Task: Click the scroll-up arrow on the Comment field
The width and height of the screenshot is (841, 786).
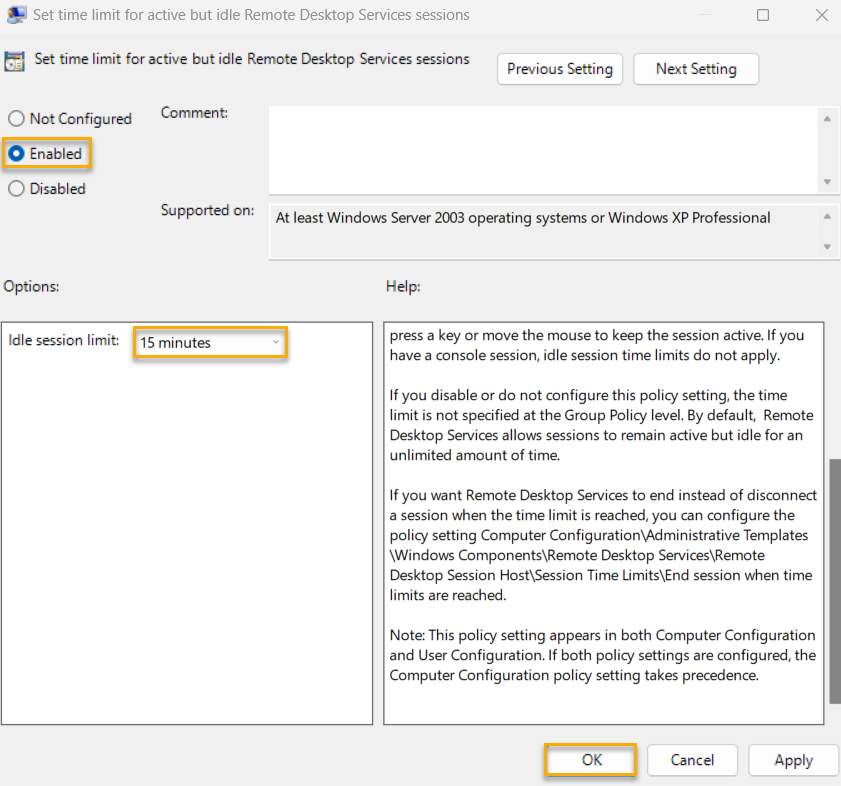Action: pyautogui.click(x=828, y=117)
